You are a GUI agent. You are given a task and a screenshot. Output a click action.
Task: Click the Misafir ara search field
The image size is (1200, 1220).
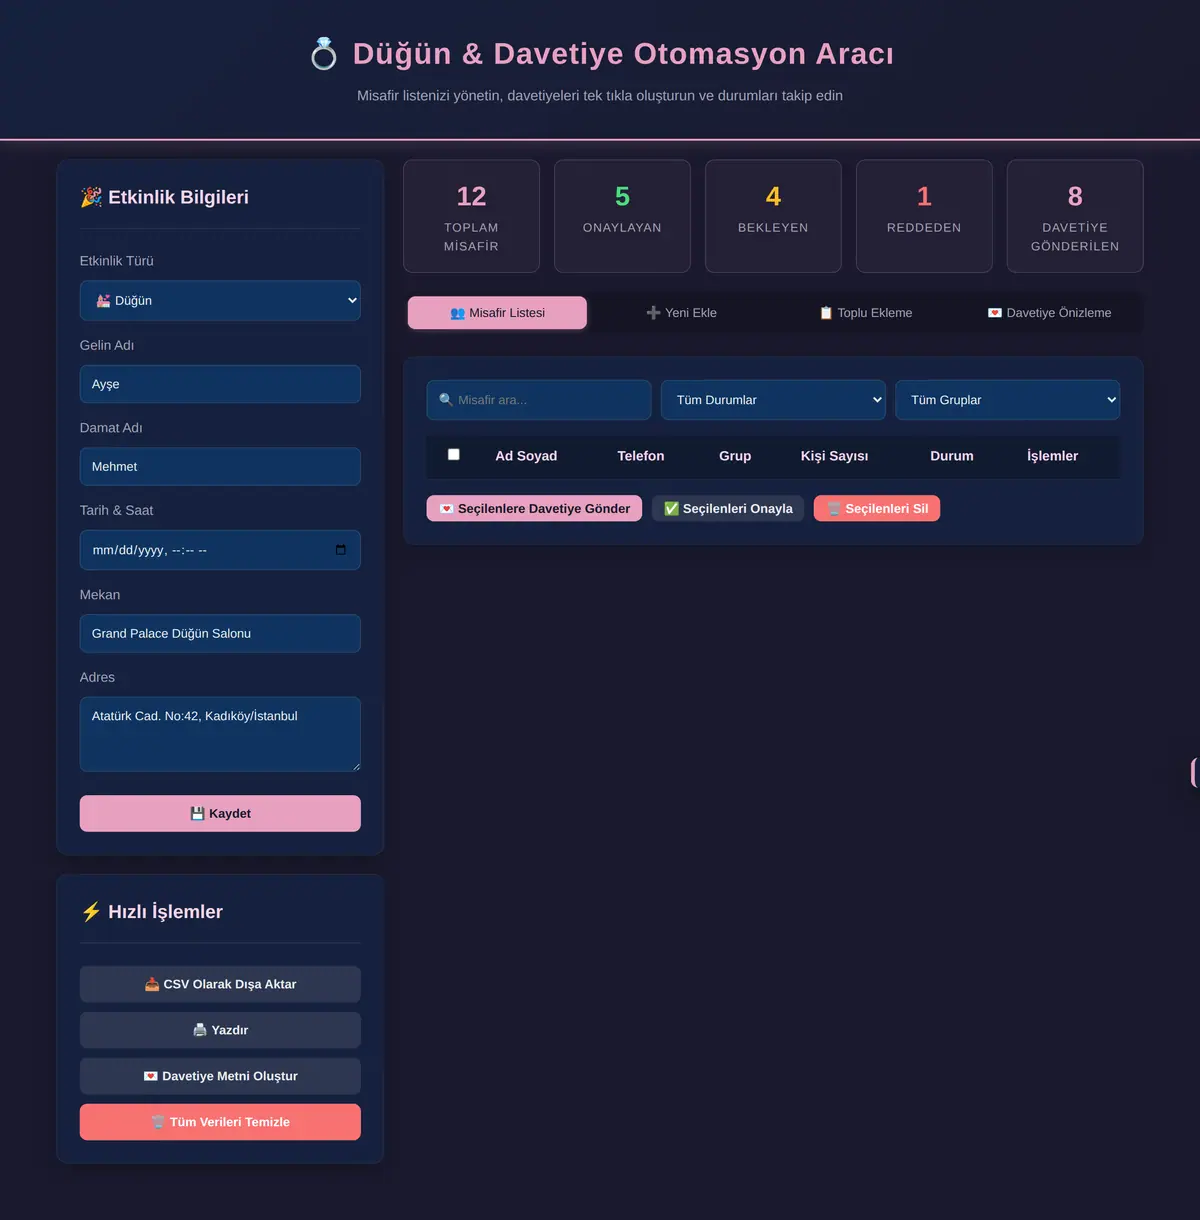pos(539,400)
